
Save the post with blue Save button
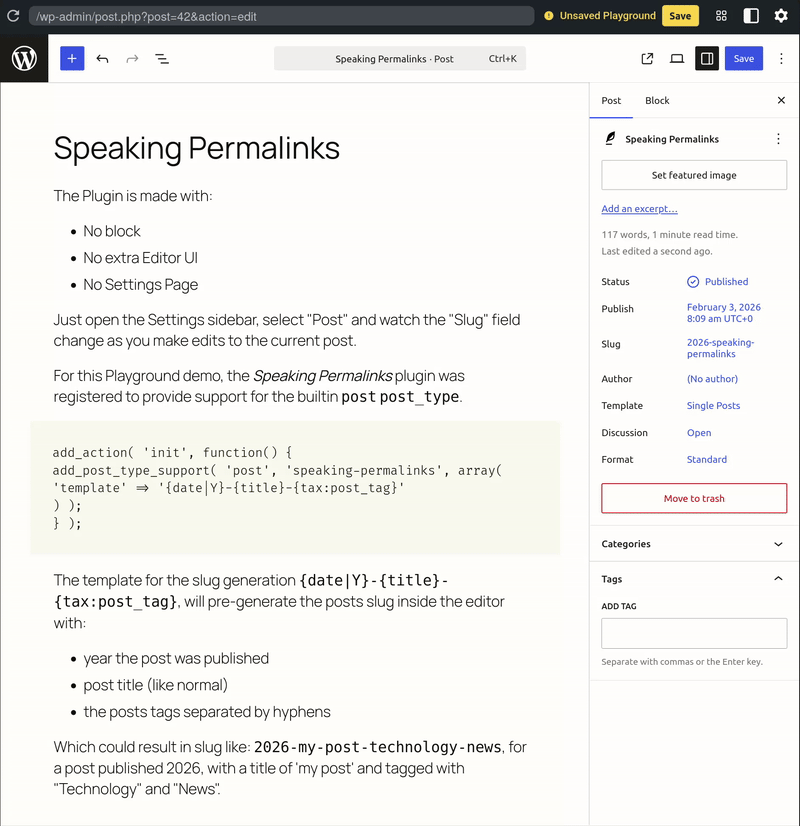pos(744,58)
